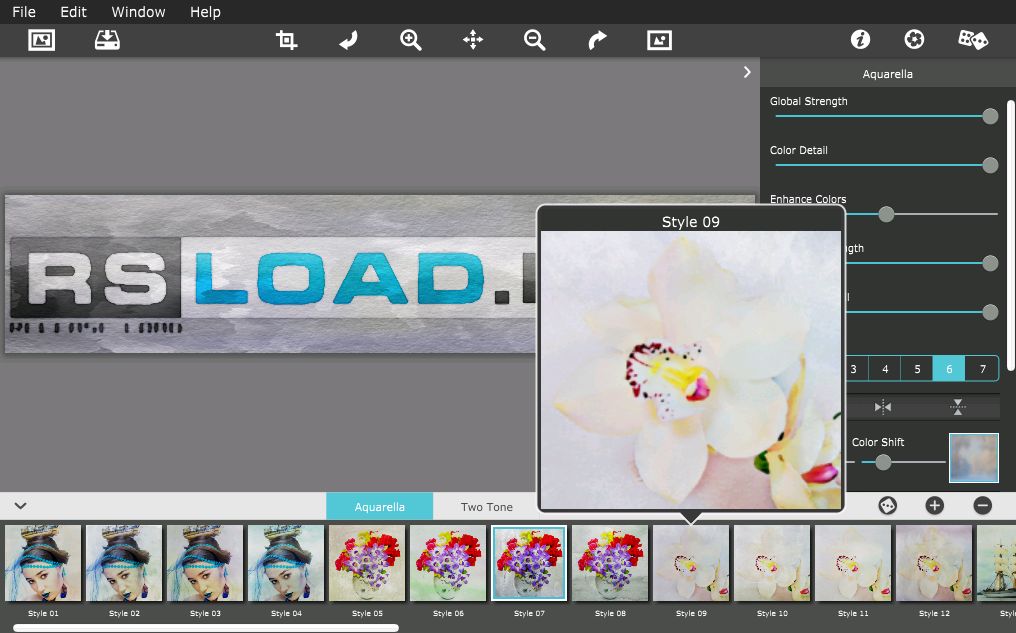Click the presets horizontal scrollbar
Image resolution: width=1016 pixels, height=633 pixels.
tap(206, 627)
